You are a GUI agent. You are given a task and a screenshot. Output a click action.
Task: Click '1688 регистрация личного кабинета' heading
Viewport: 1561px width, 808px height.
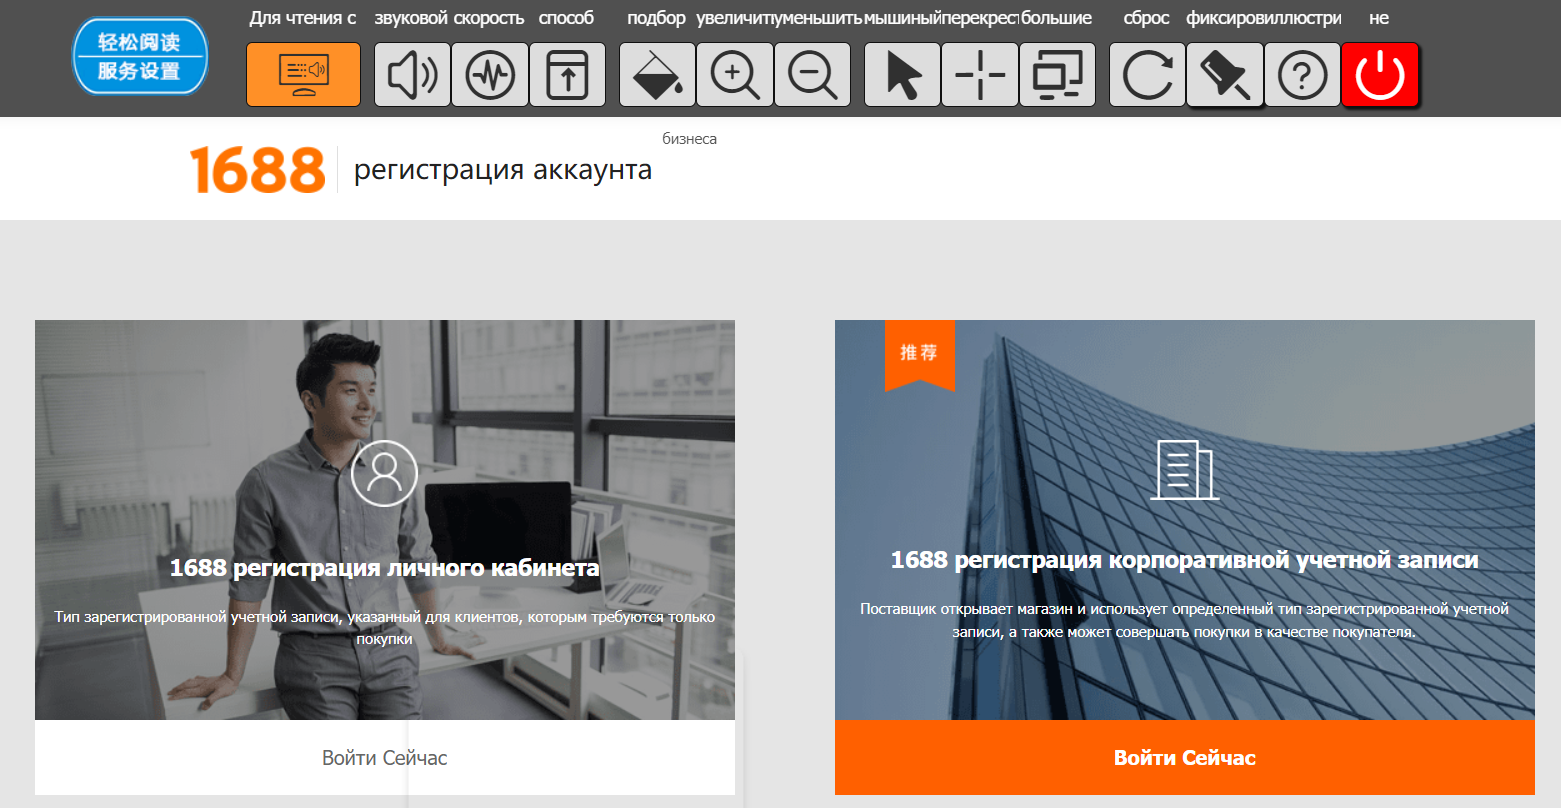click(385, 568)
